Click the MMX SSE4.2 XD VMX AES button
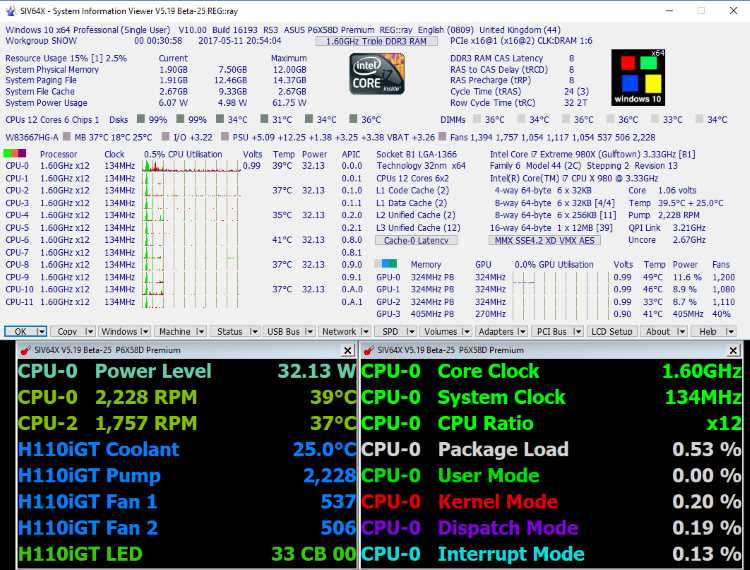The height and width of the screenshot is (570, 750). tap(544, 241)
